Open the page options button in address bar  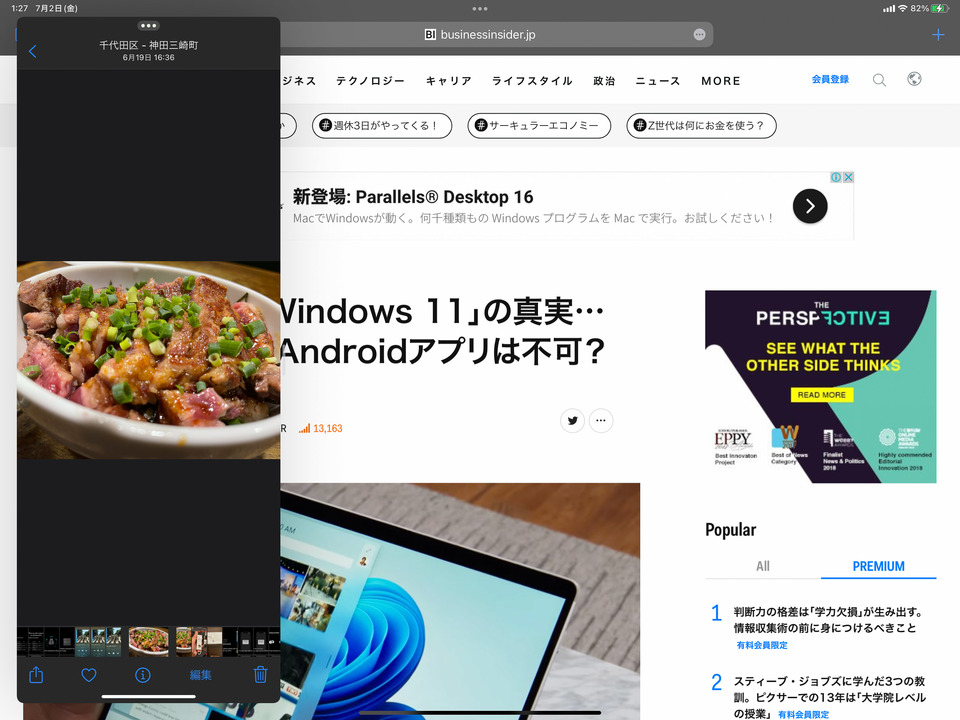pos(699,35)
